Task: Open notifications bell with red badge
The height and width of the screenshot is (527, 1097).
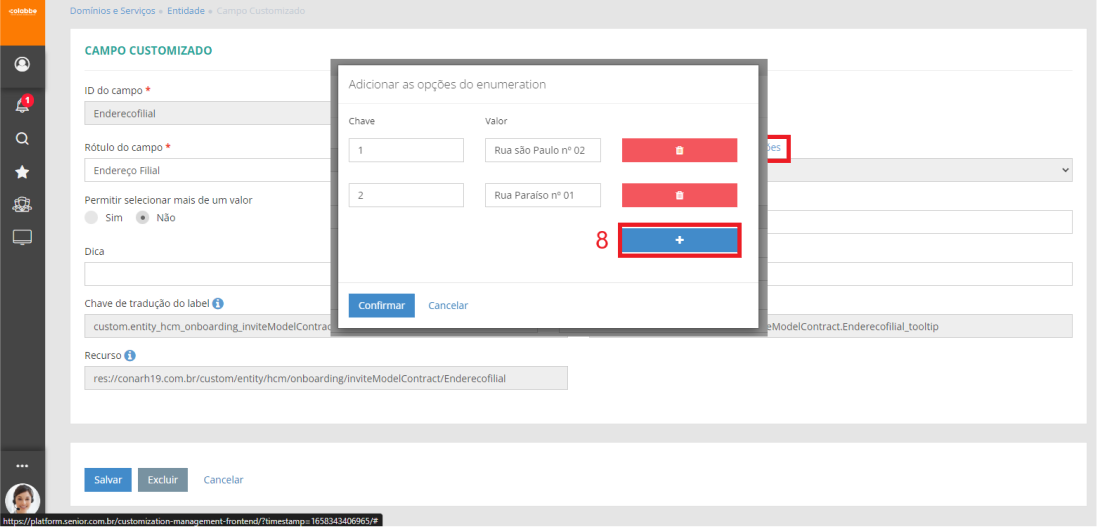Action: click(22, 105)
